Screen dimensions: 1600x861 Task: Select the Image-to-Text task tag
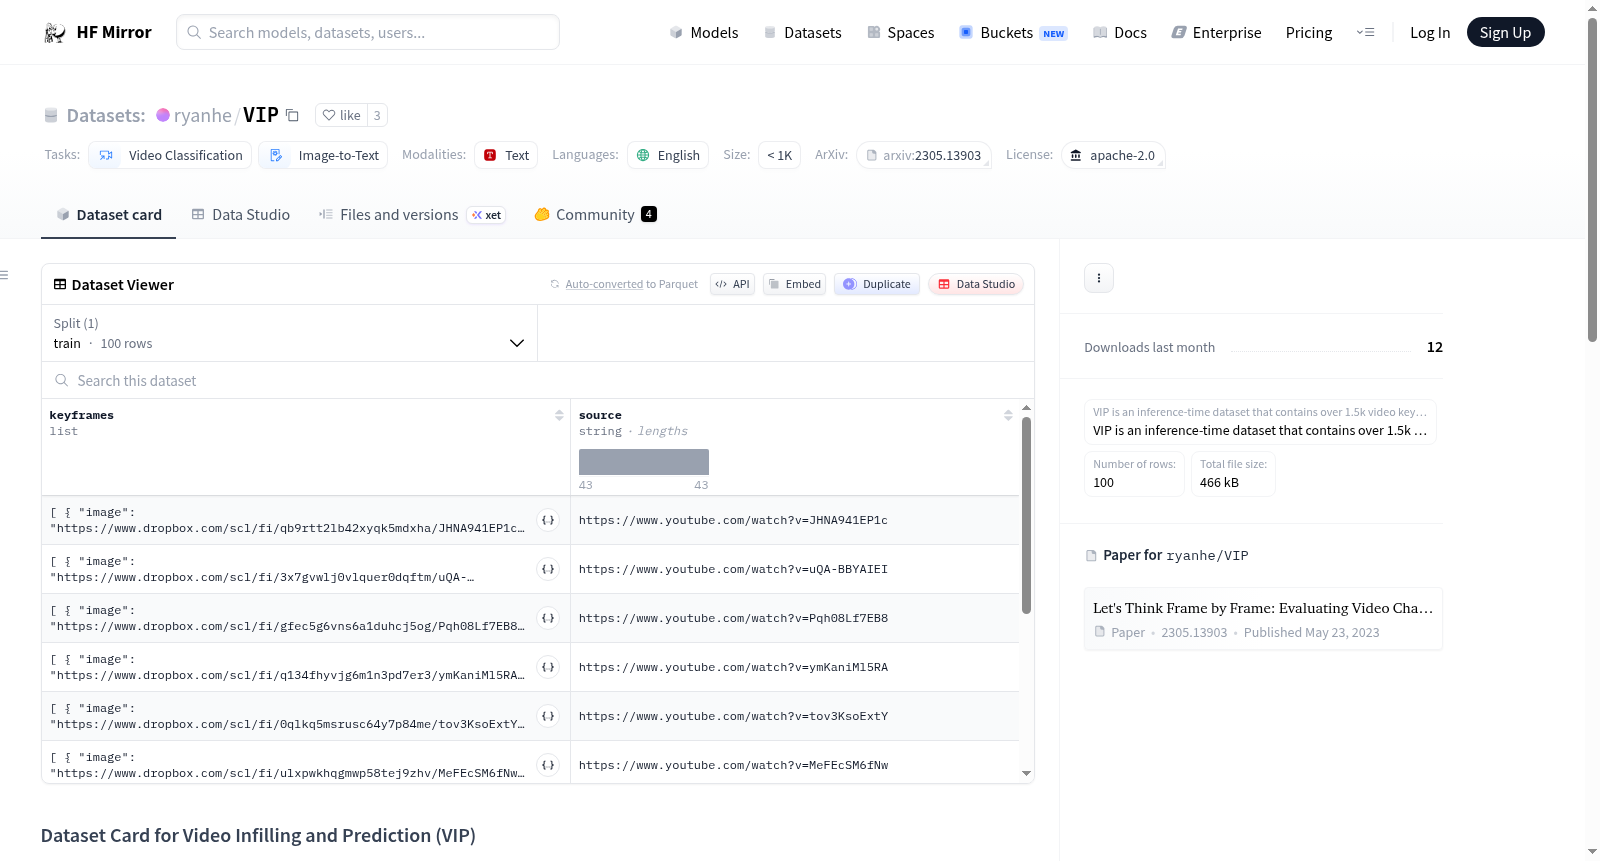point(324,155)
